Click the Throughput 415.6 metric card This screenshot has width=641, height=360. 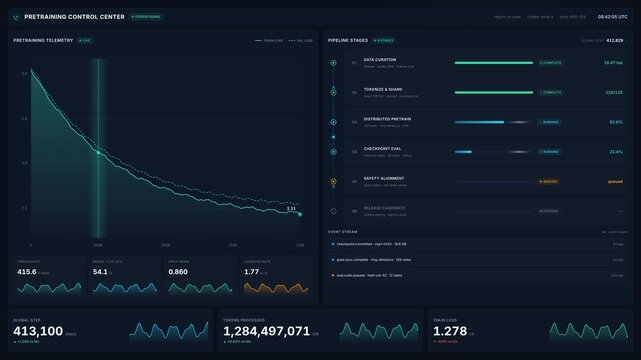click(x=49, y=277)
